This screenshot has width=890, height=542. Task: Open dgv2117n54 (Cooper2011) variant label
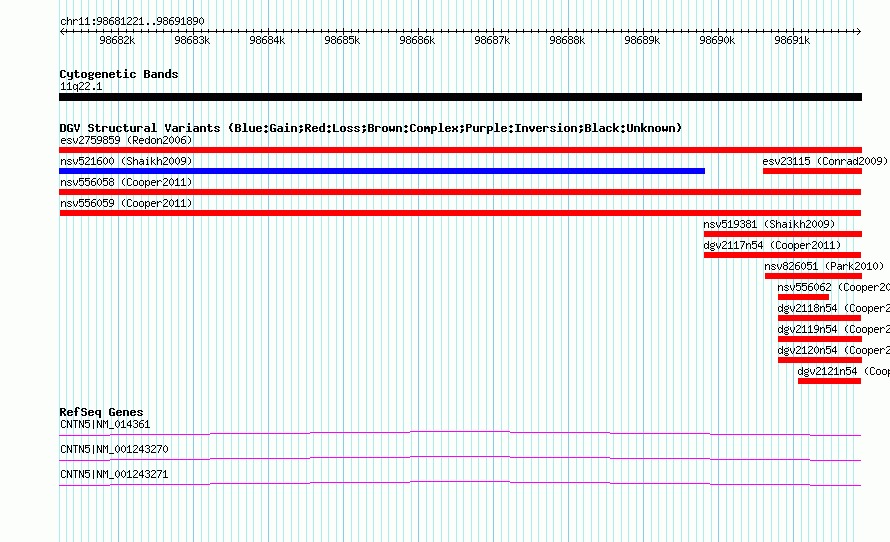tap(772, 245)
